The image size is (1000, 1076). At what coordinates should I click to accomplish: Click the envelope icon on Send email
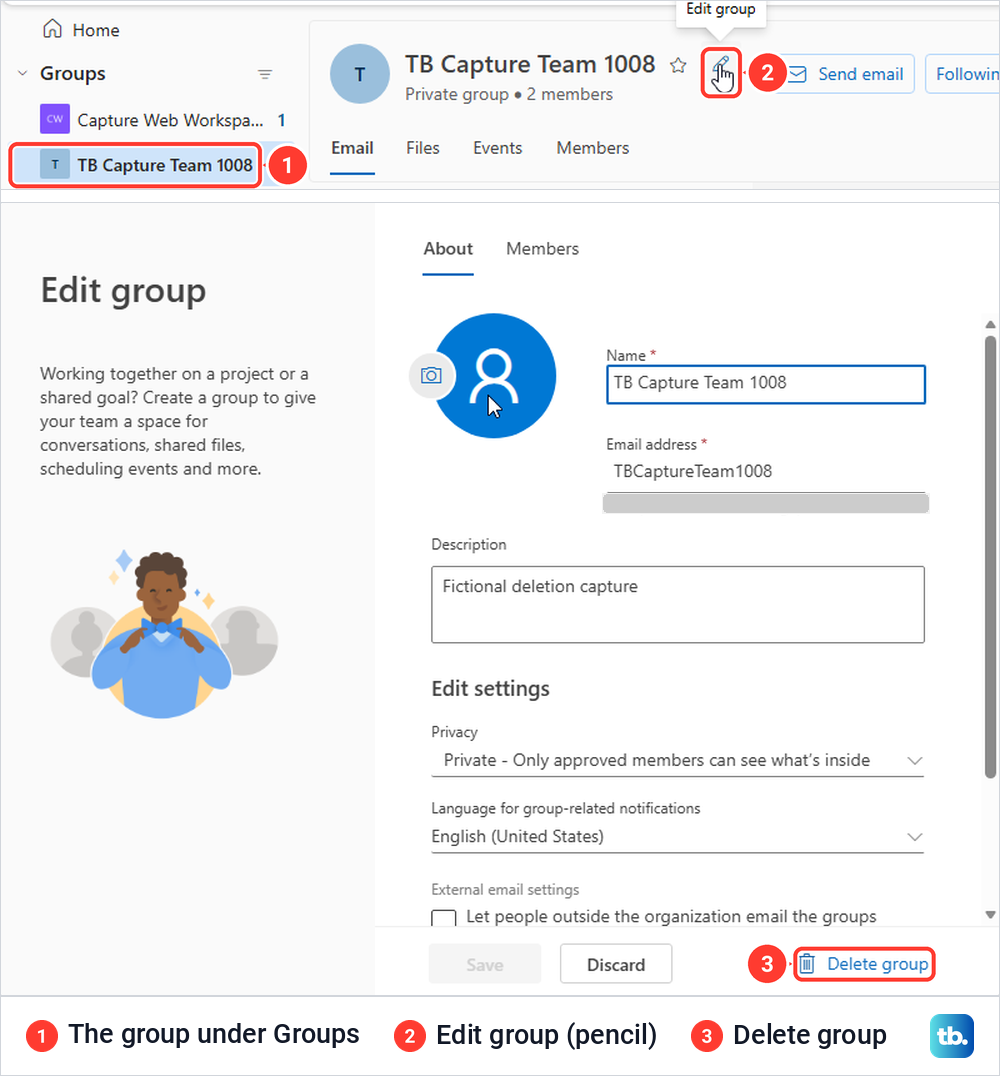point(798,74)
